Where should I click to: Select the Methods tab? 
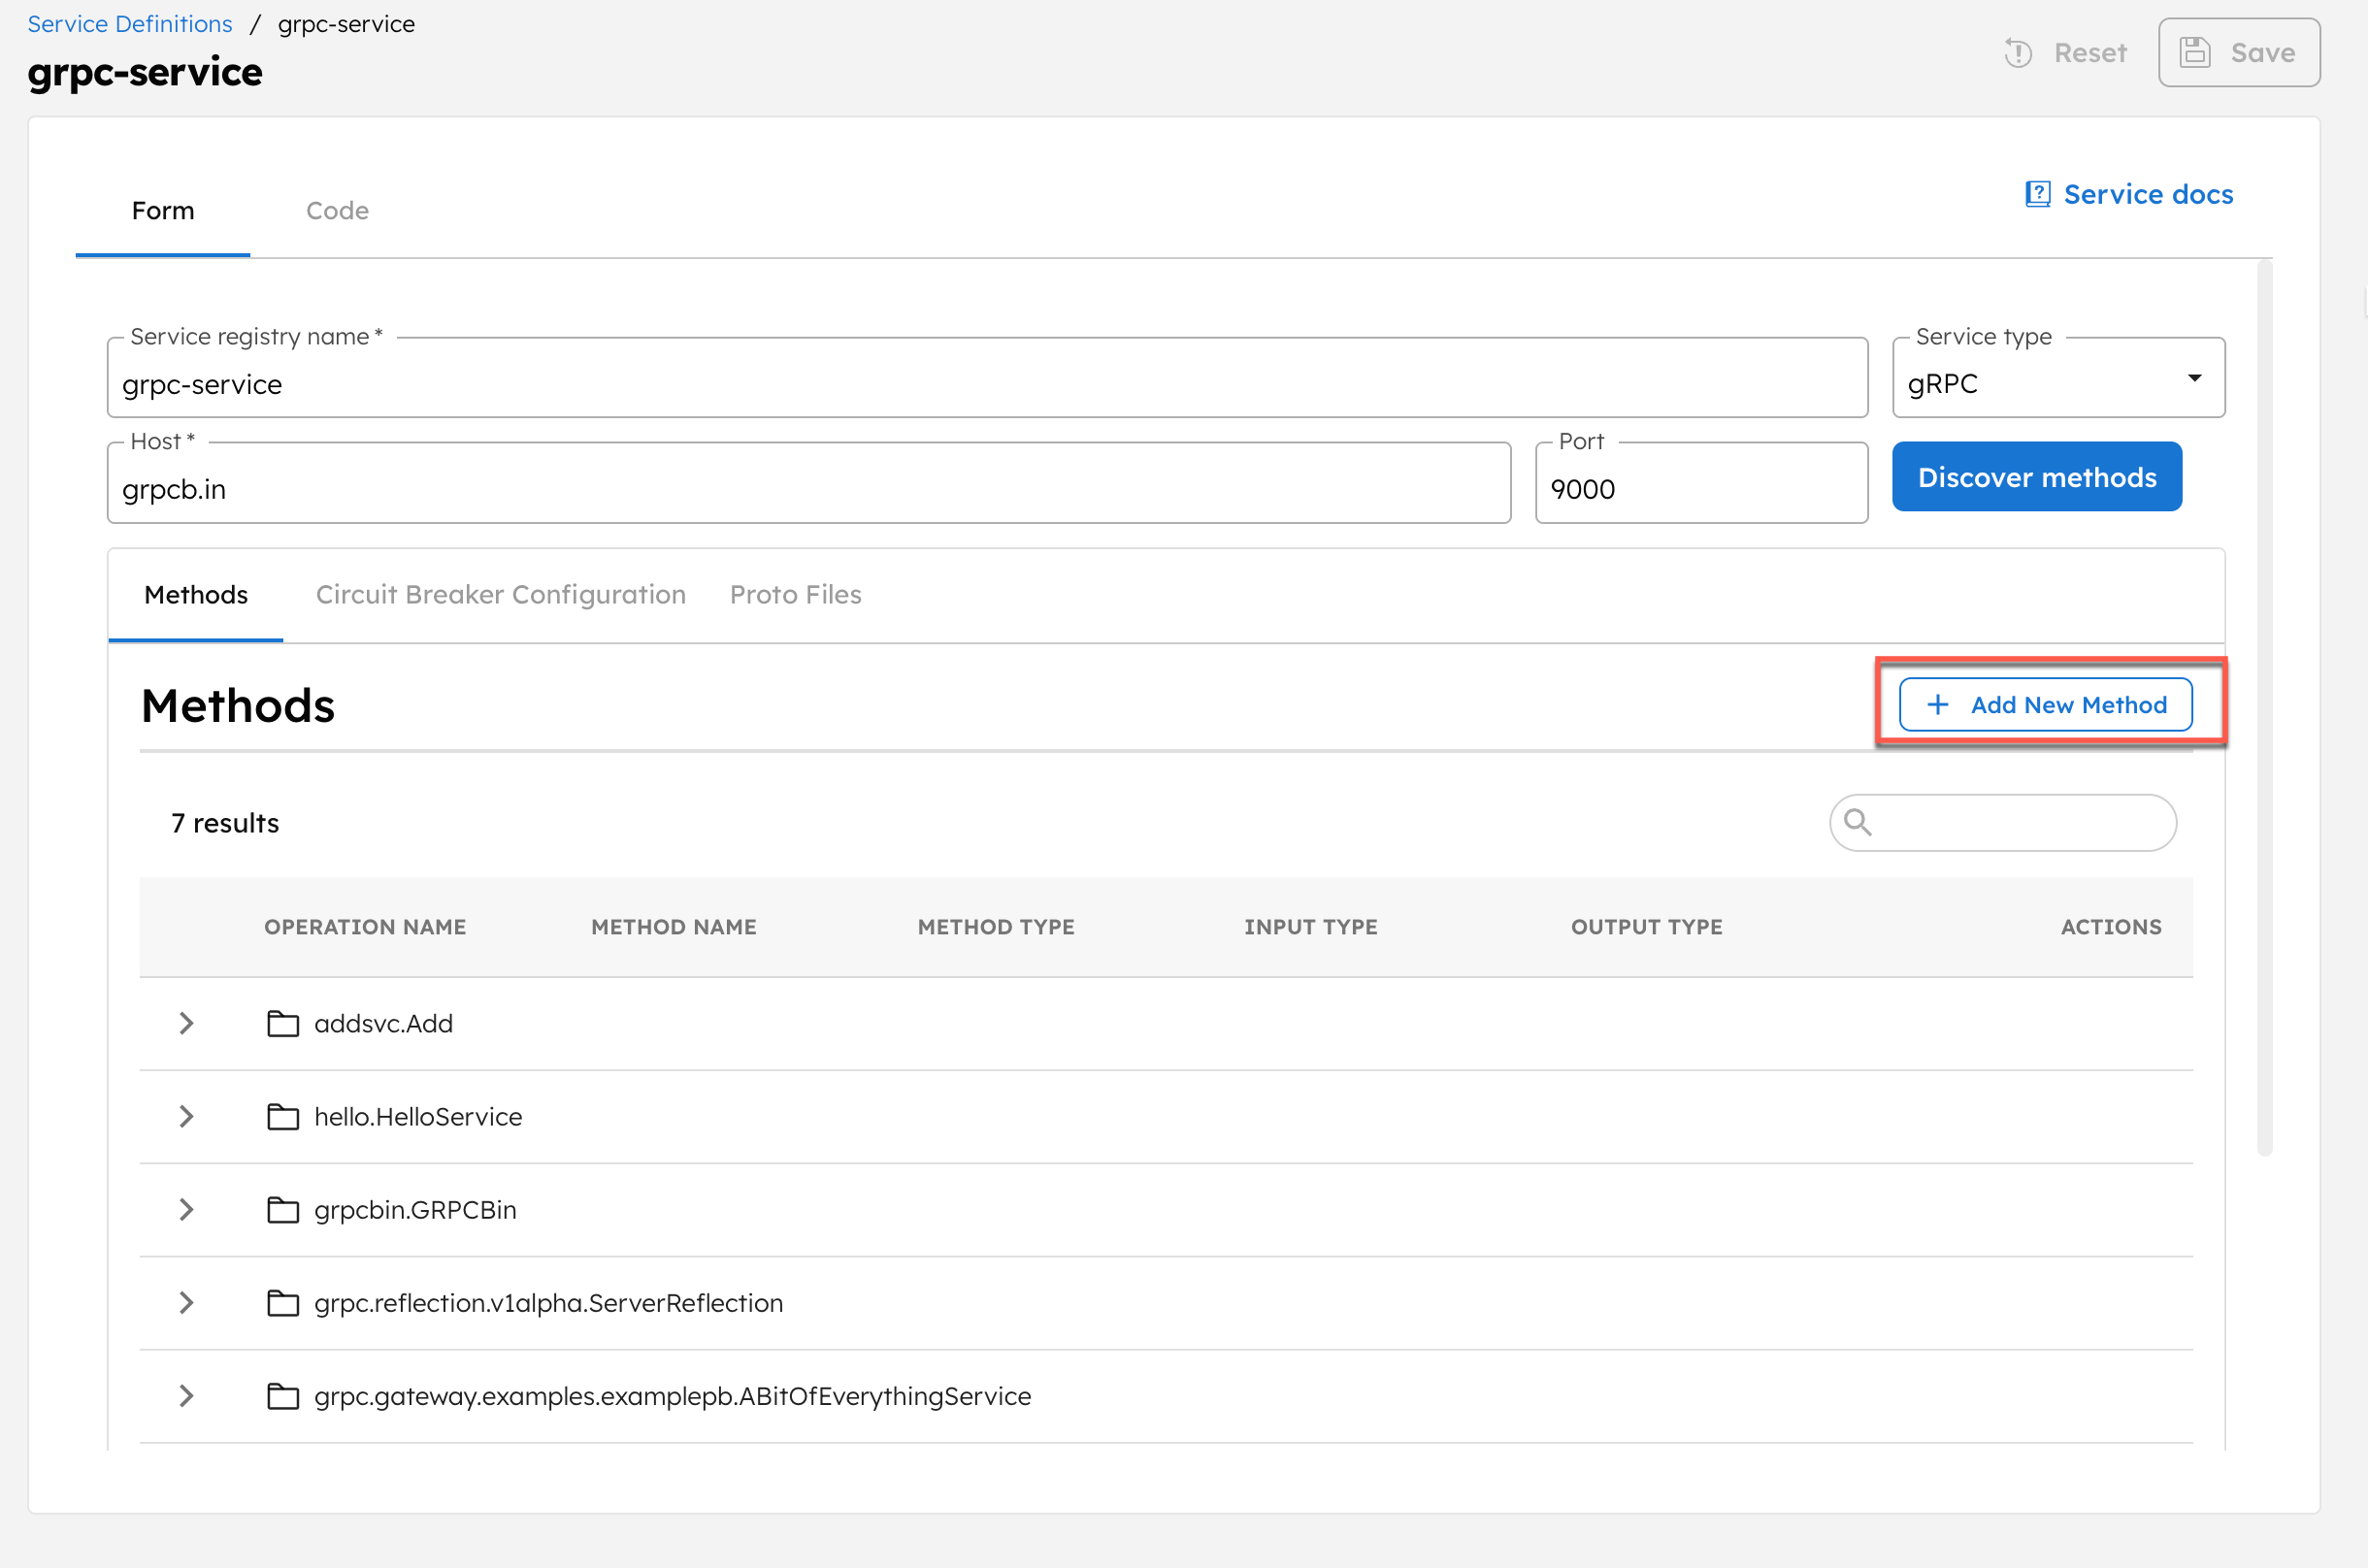tap(196, 595)
